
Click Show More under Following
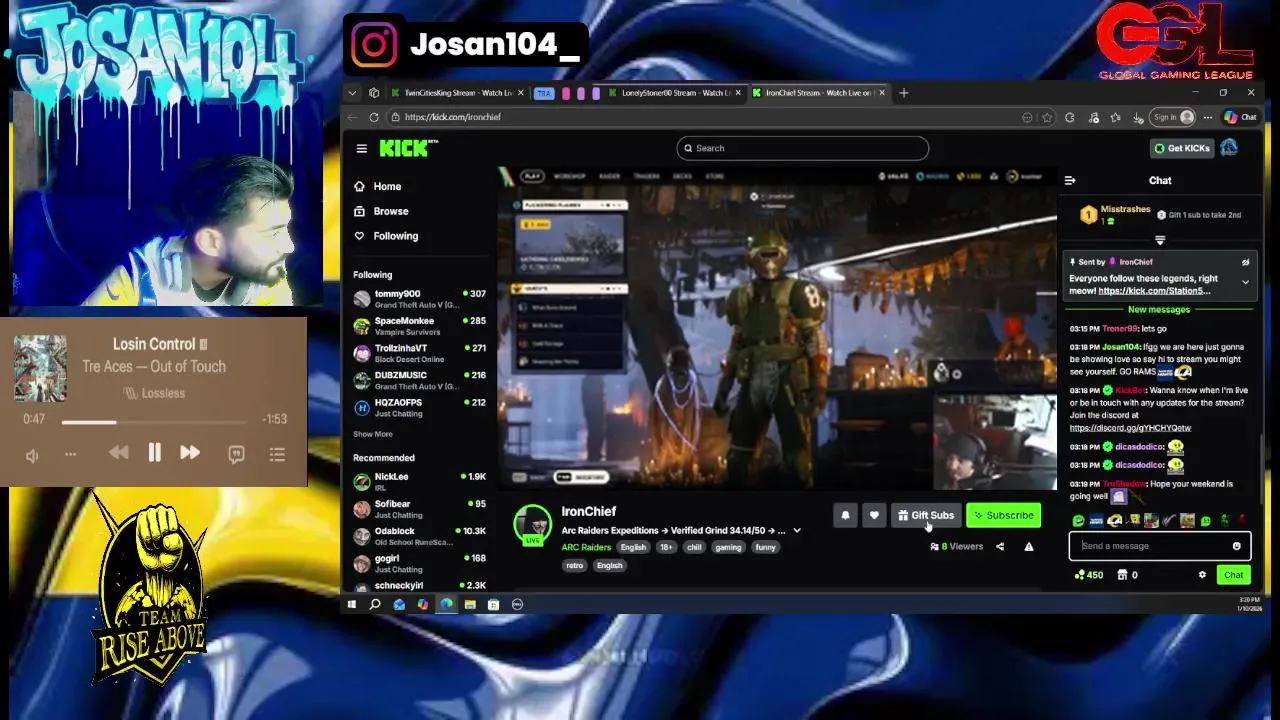pyautogui.click(x=372, y=434)
